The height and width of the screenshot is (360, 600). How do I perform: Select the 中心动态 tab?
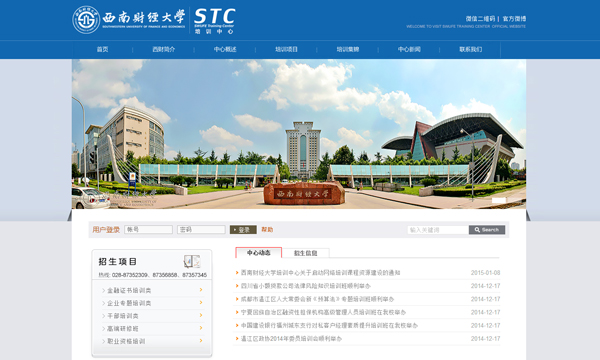pos(259,252)
